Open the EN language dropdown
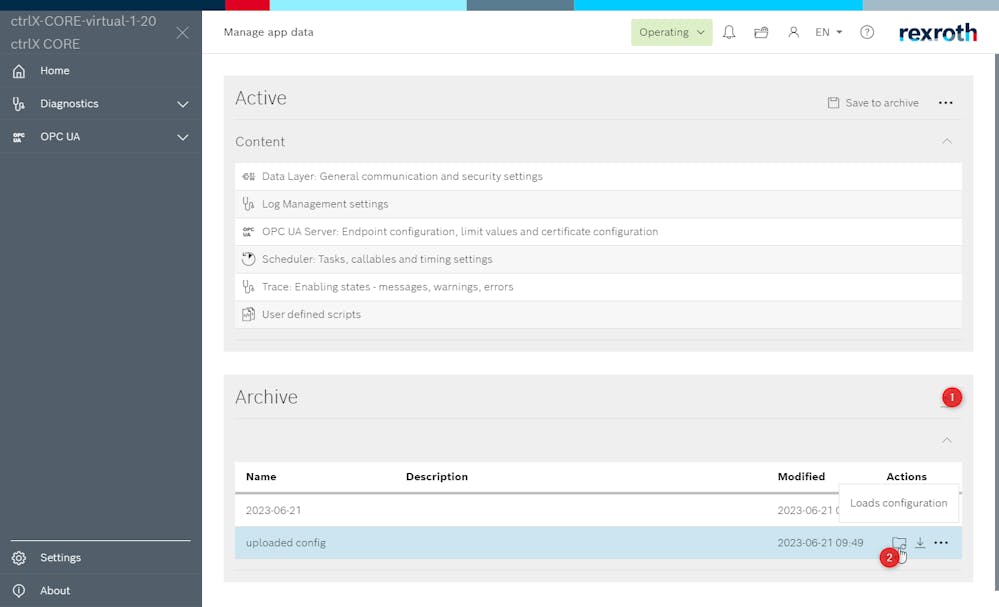 click(828, 32)
